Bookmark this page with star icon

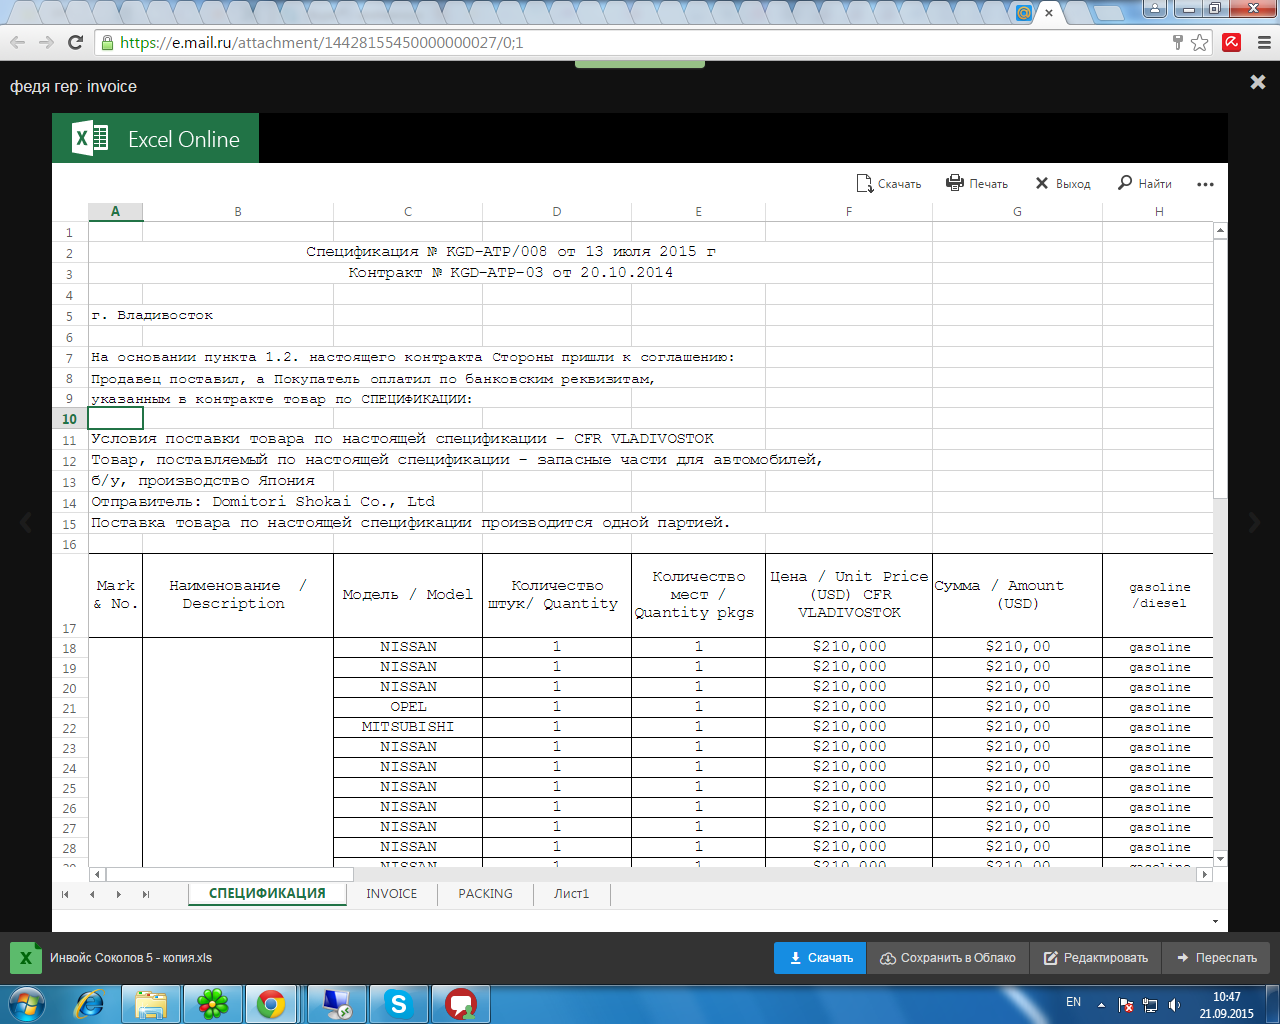pos(1200,42)
